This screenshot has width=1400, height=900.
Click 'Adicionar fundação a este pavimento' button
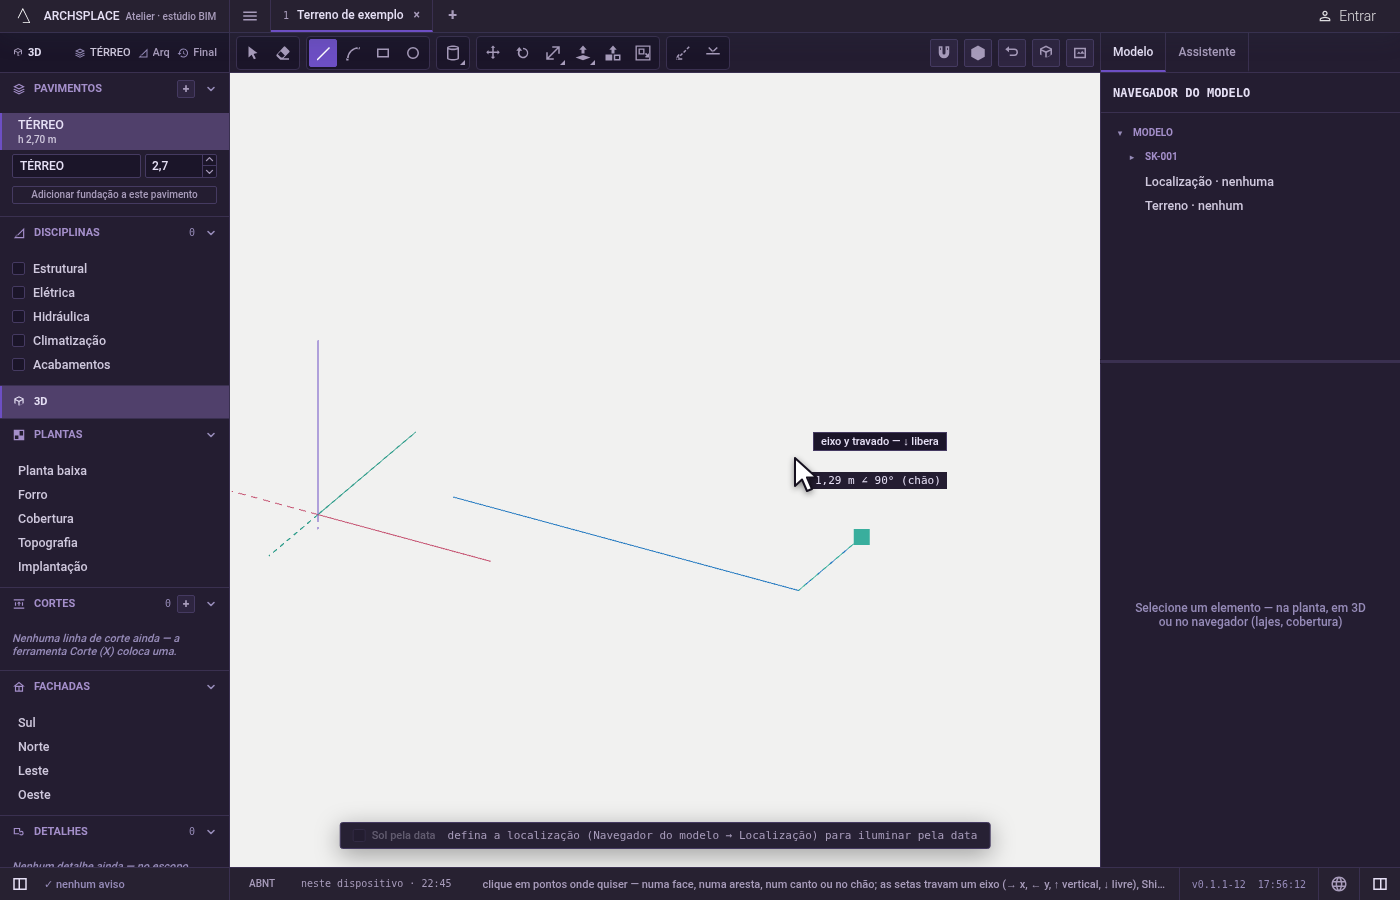[114, 195]
